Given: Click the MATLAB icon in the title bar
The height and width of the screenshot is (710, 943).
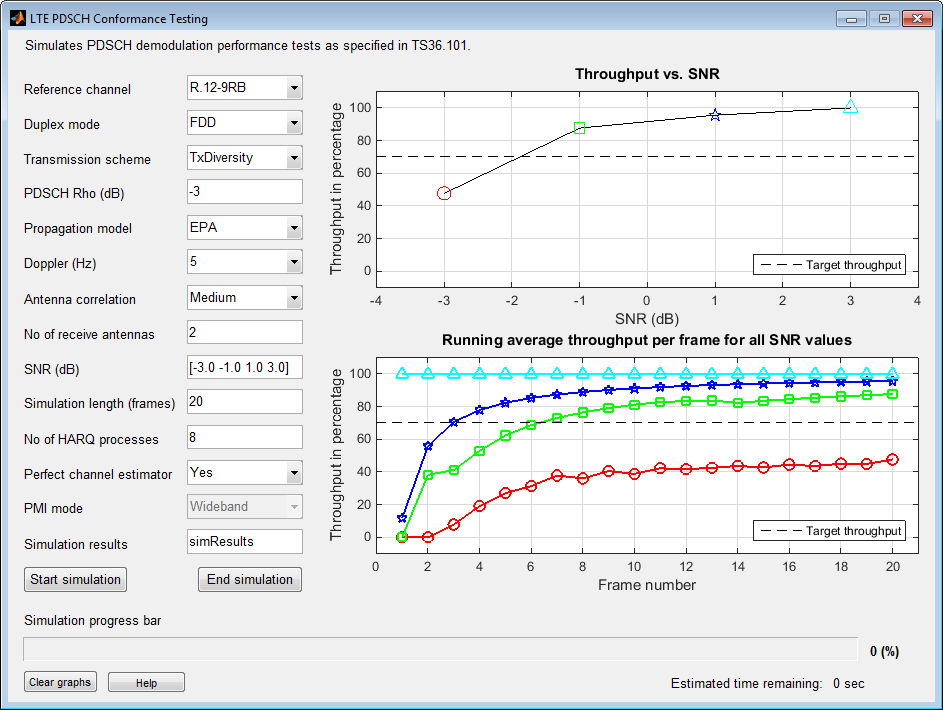Looking at the screenshot, I should point(17,18).
